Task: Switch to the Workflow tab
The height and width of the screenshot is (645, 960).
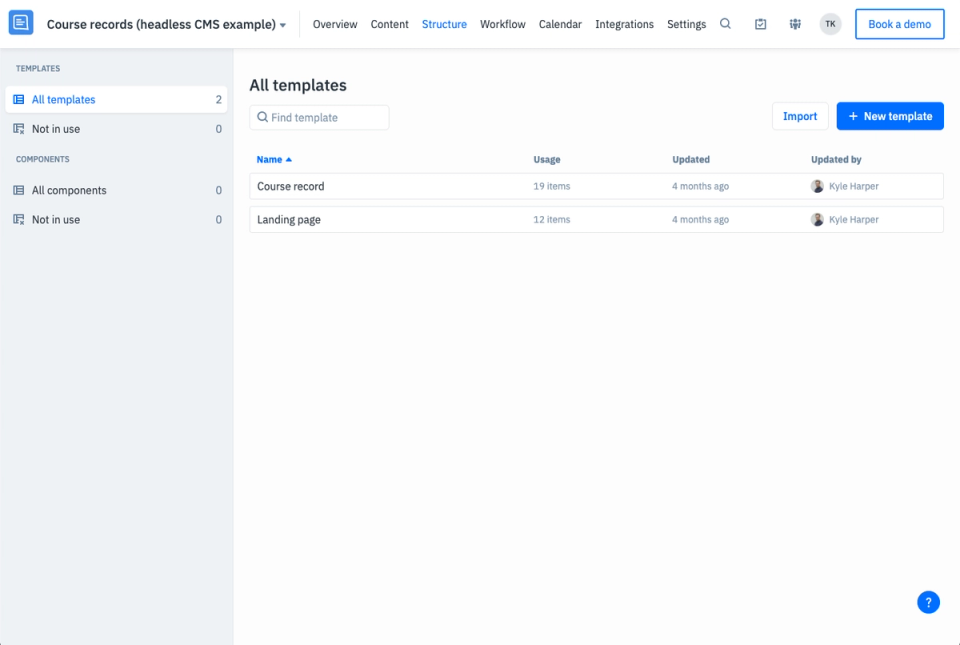Action: pyautogui.click(x=502, y=24)
